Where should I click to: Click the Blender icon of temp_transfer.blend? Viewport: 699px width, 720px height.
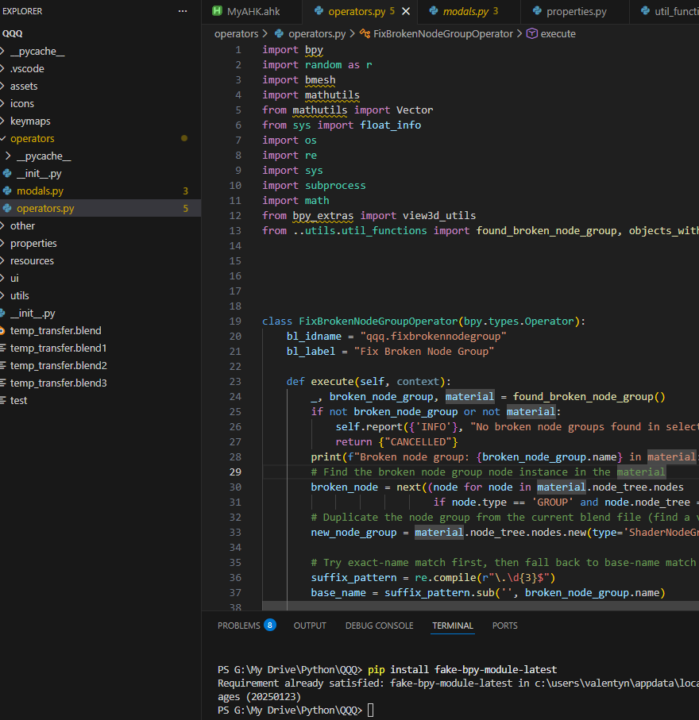2,331
